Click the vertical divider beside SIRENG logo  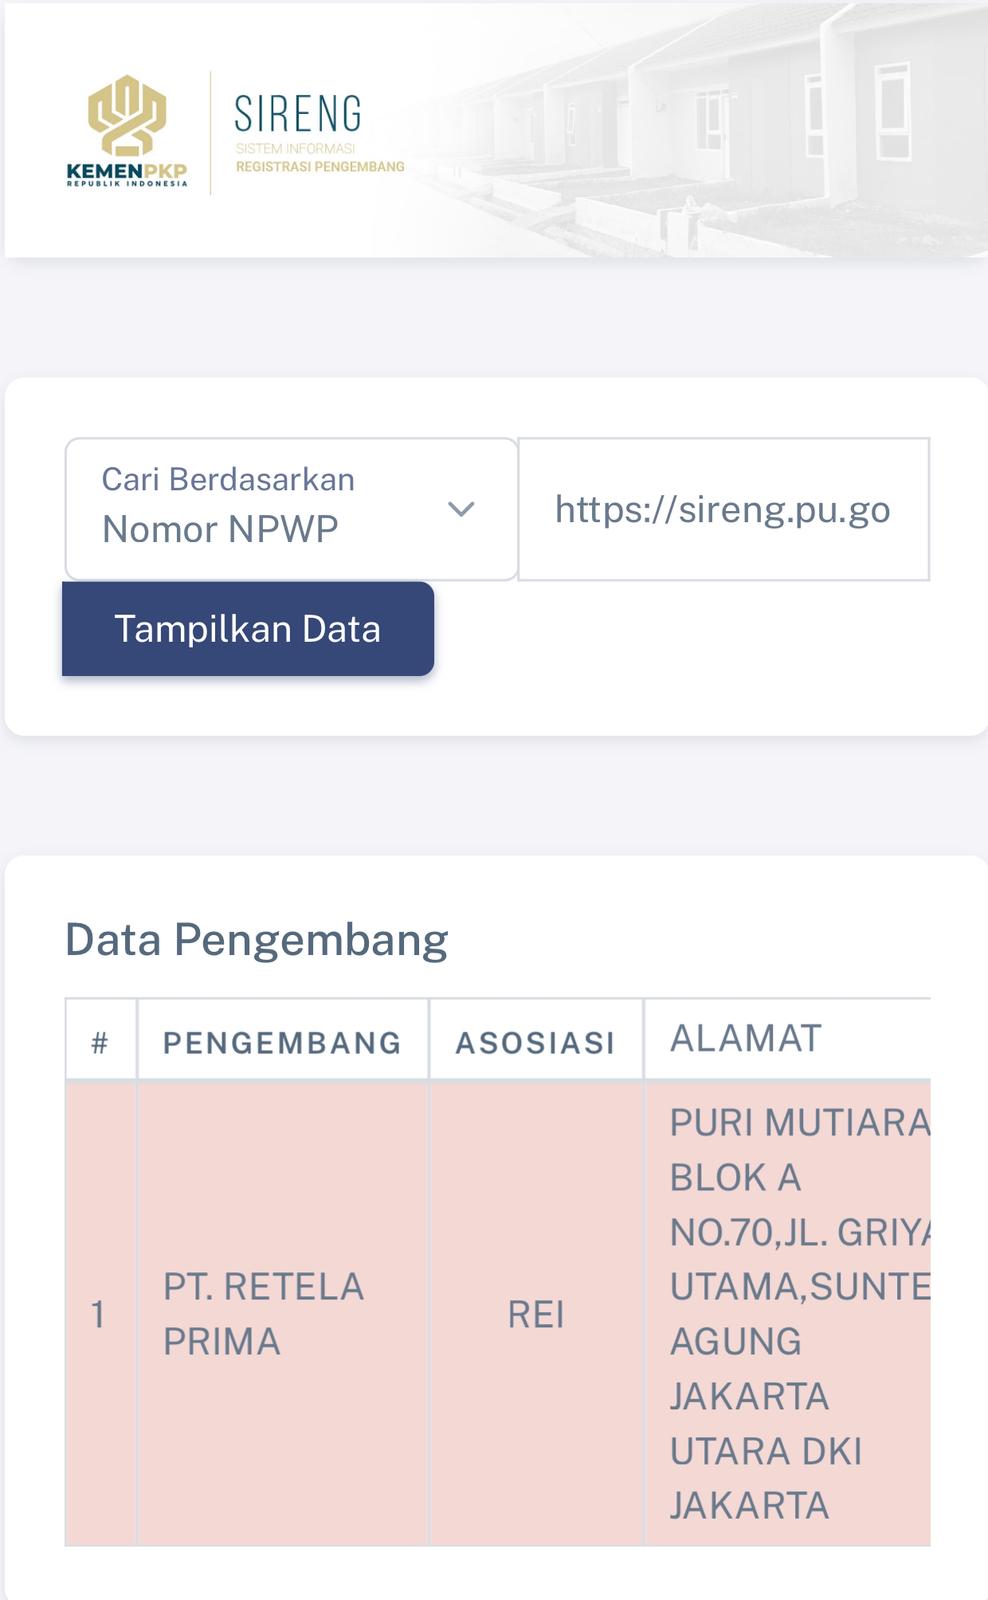tap(210, 132)
